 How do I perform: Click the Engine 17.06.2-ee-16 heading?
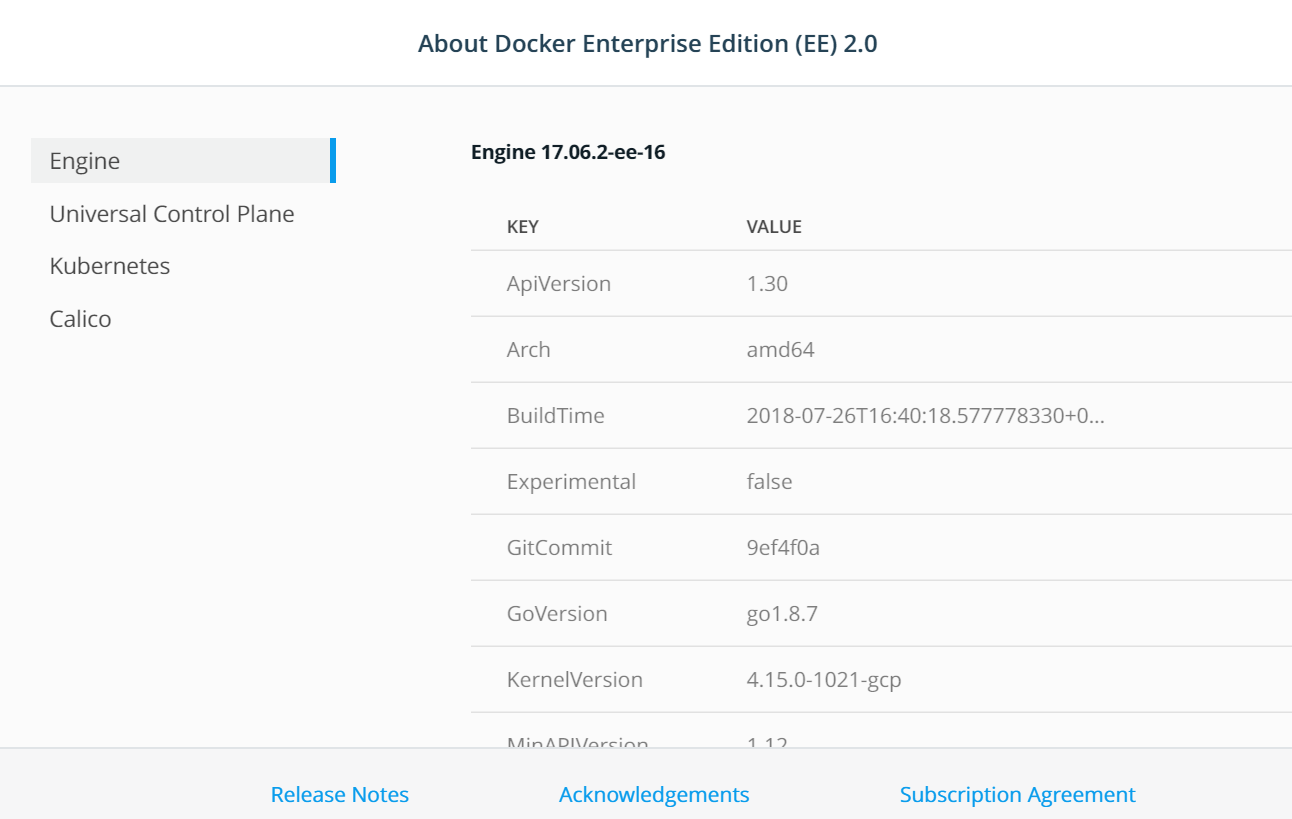(x=568, y=153)
